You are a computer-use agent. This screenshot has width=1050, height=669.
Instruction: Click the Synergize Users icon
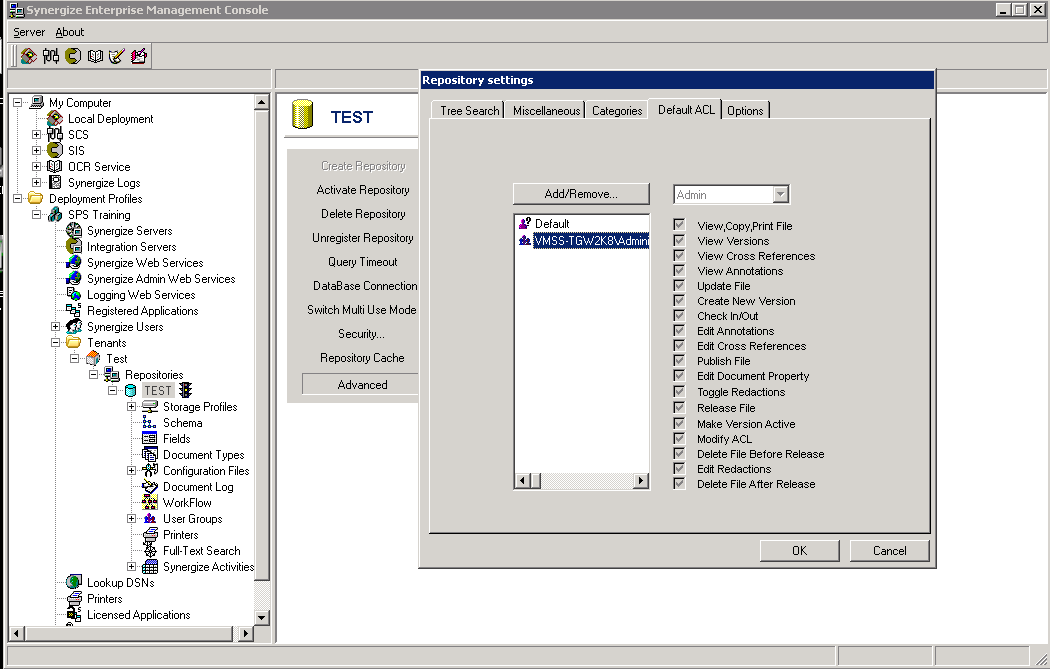pos(74,327)
